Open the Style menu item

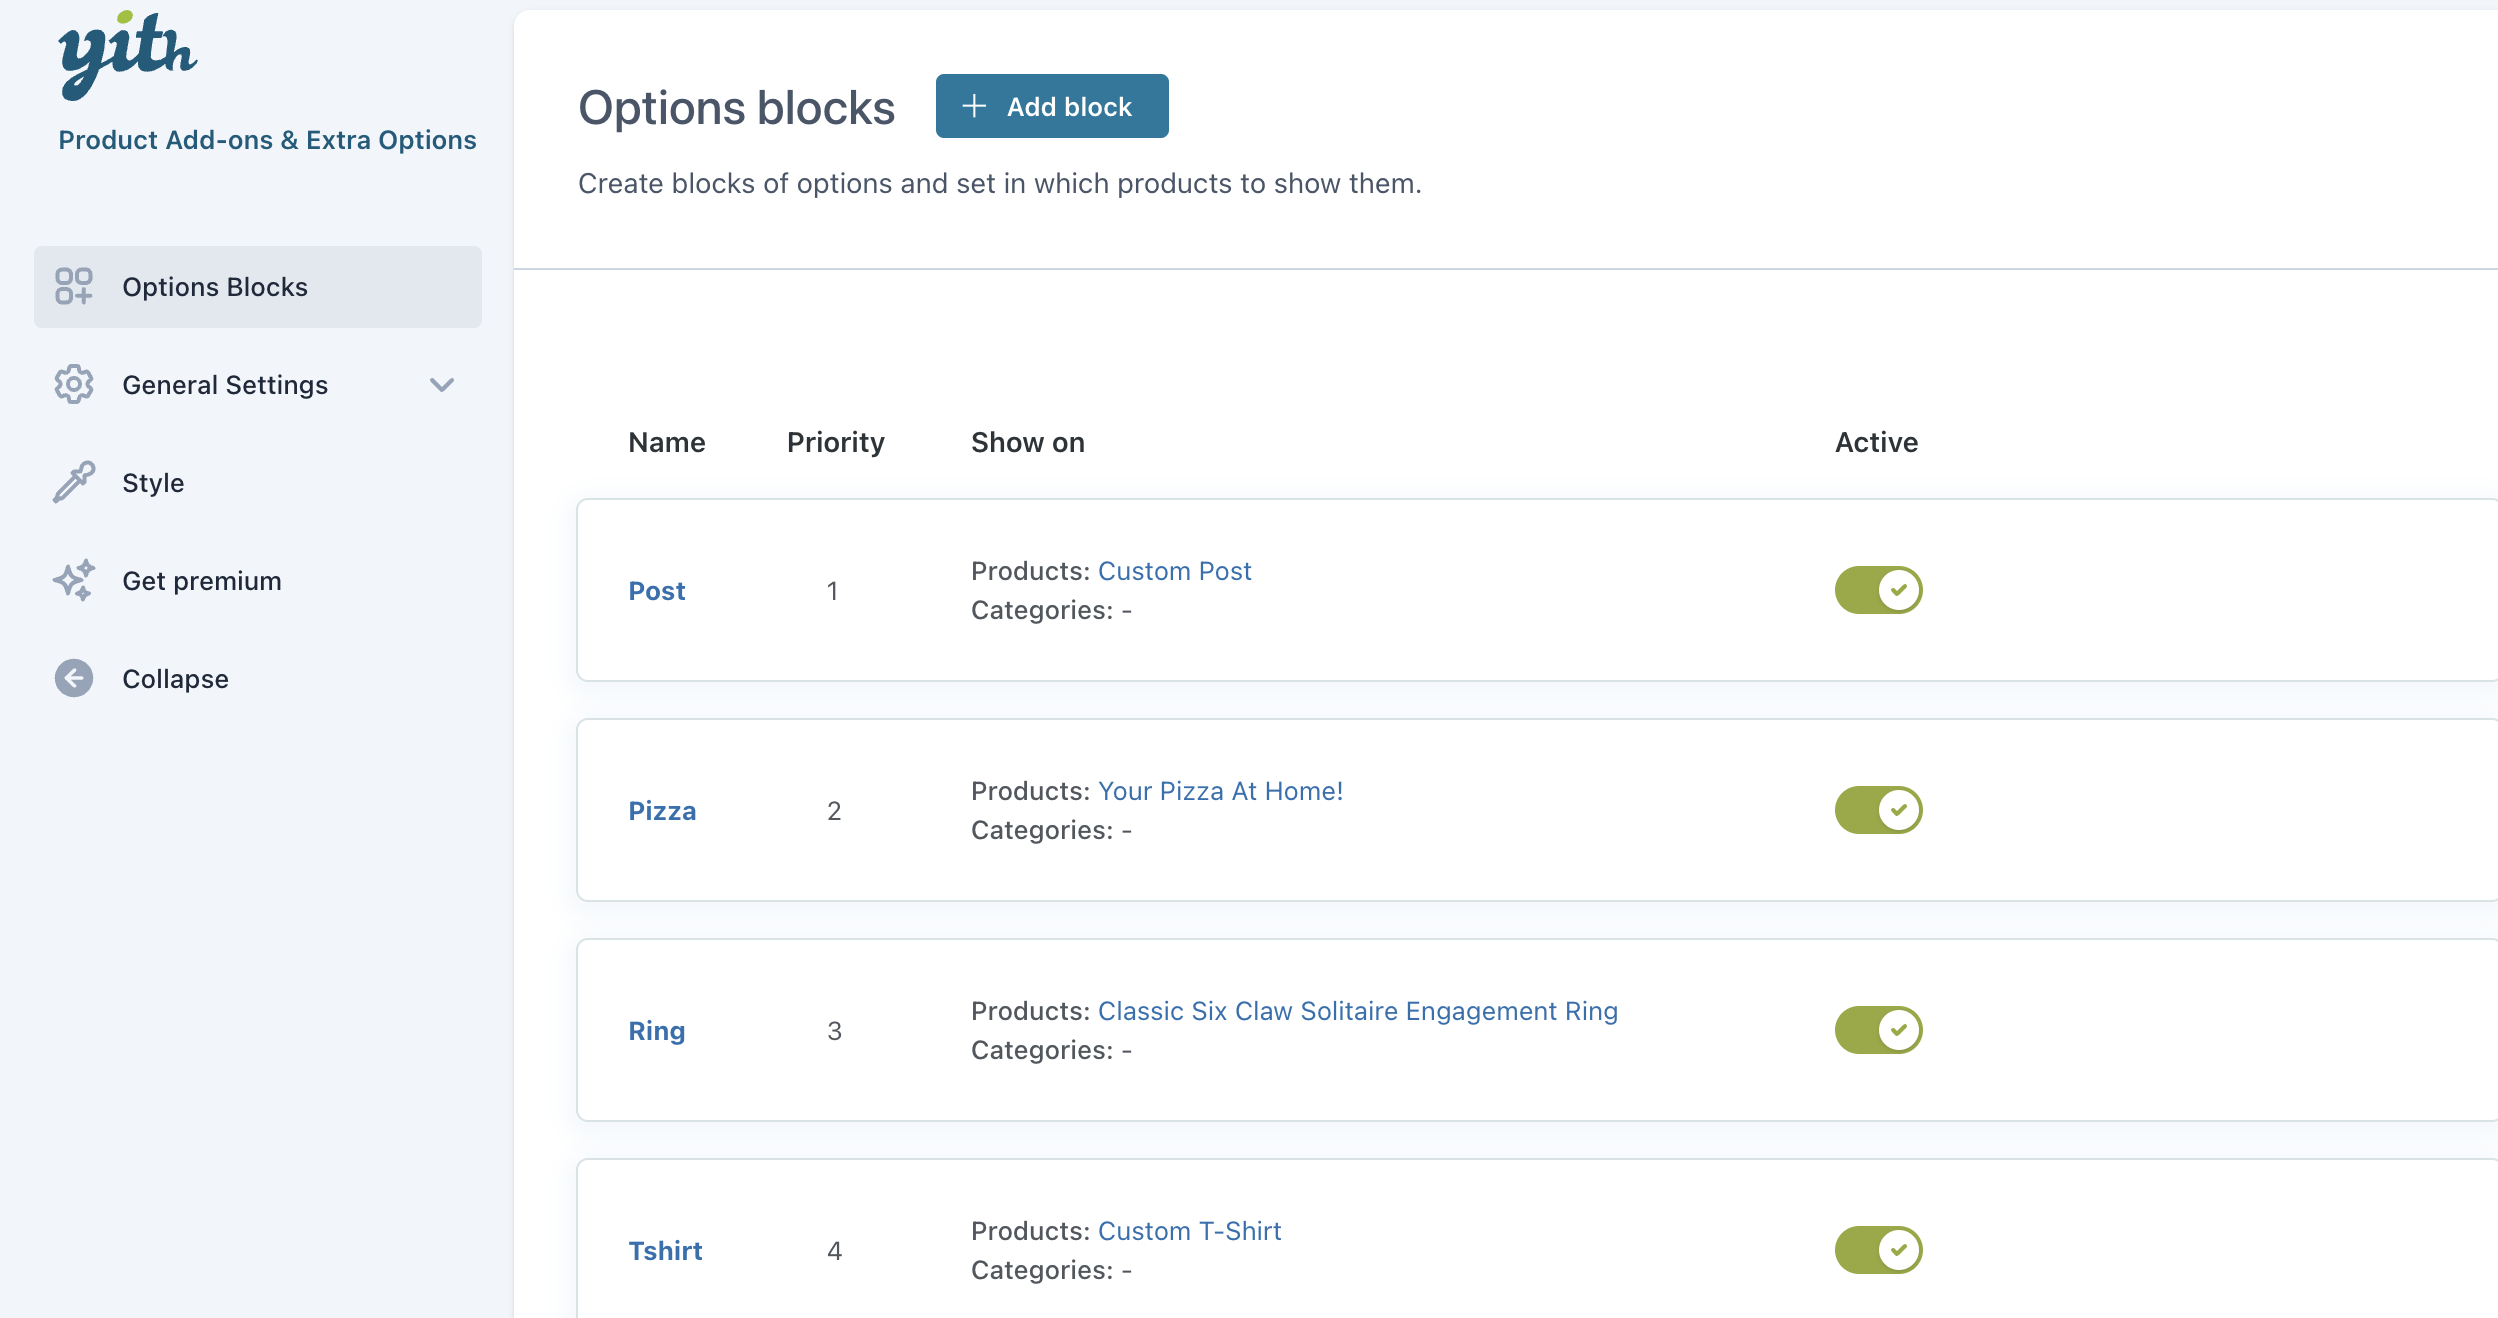(153, 483)
